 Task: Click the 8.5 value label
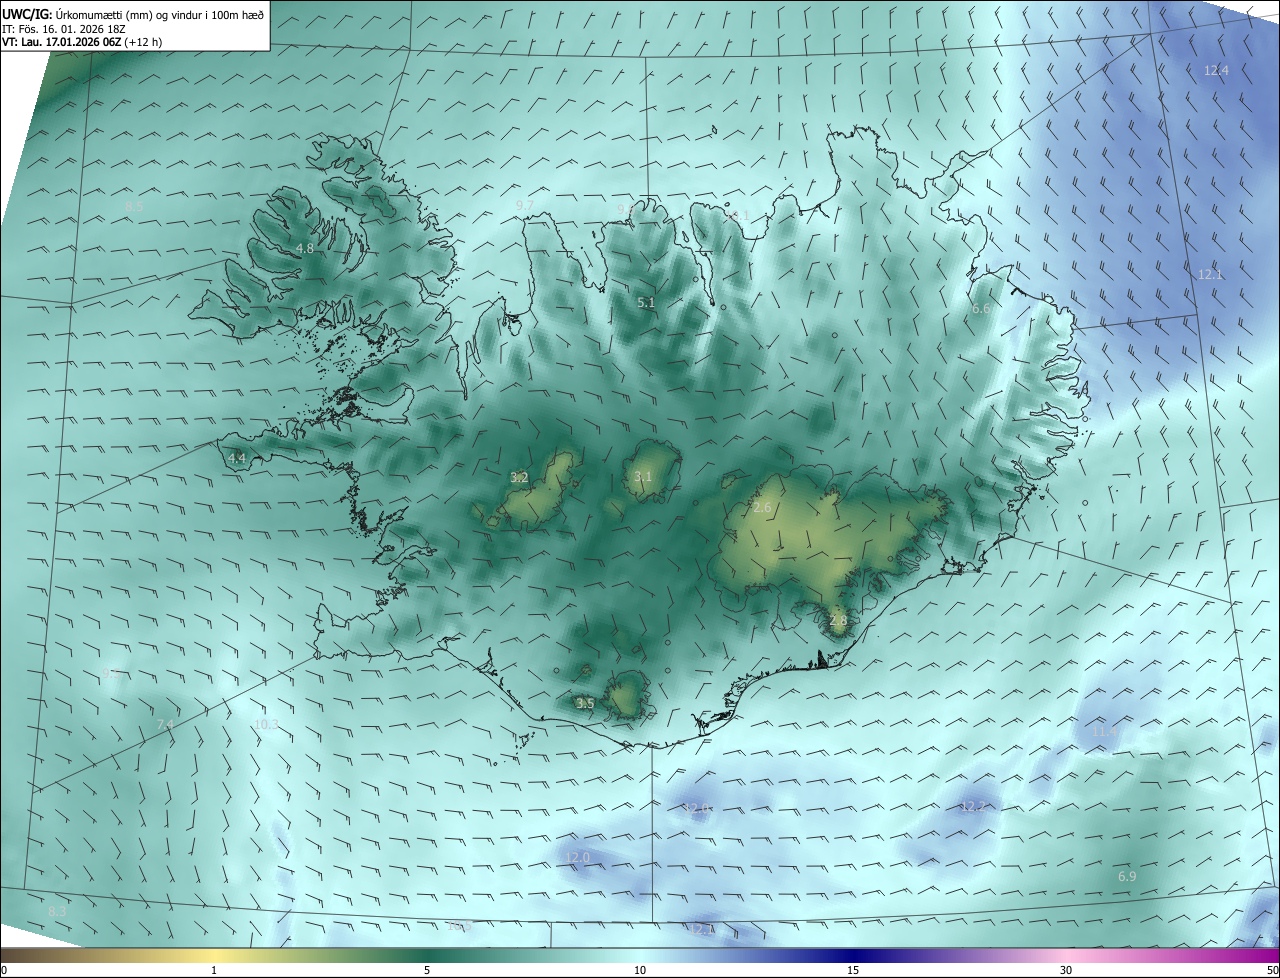coord(134,205)
